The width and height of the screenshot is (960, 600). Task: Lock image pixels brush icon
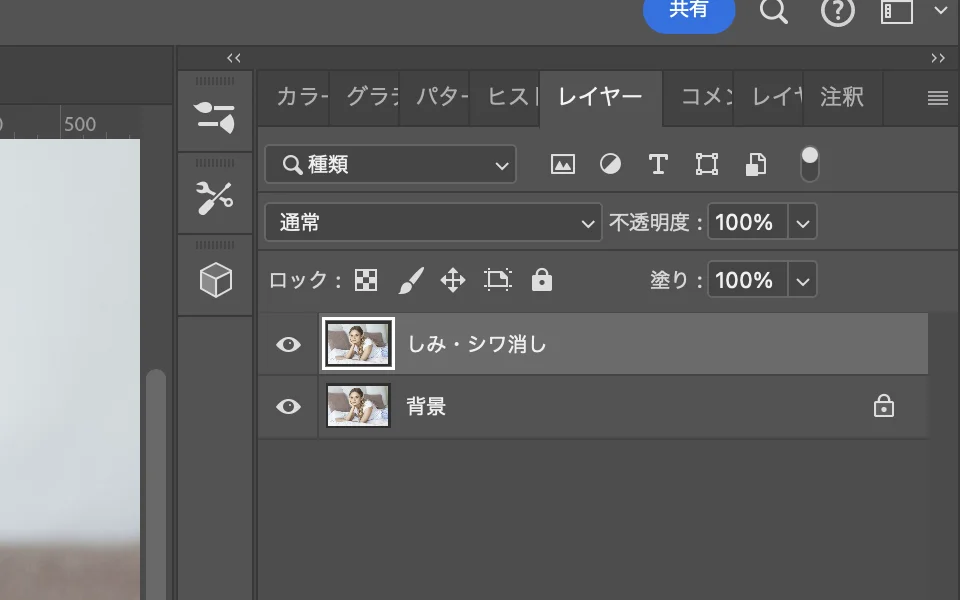pos(411,281)
